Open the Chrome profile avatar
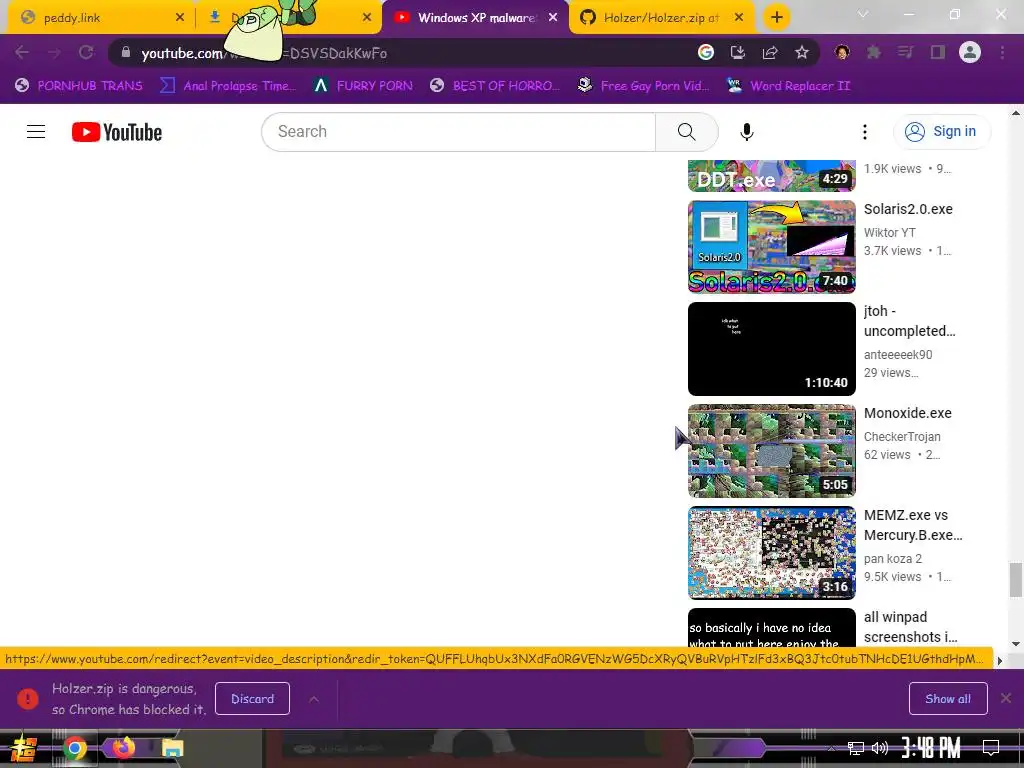 pos(970,53)
